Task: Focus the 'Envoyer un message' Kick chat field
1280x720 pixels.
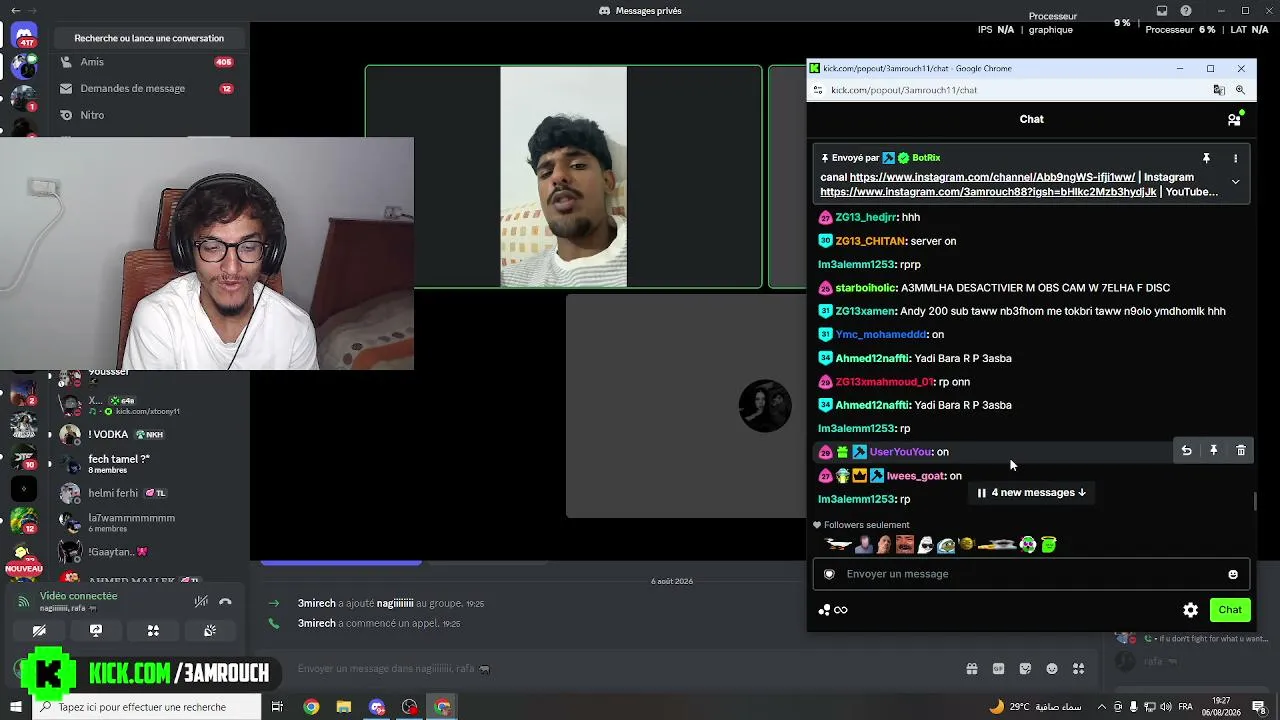Action: pyautogui.click(x=1031, y=574)
